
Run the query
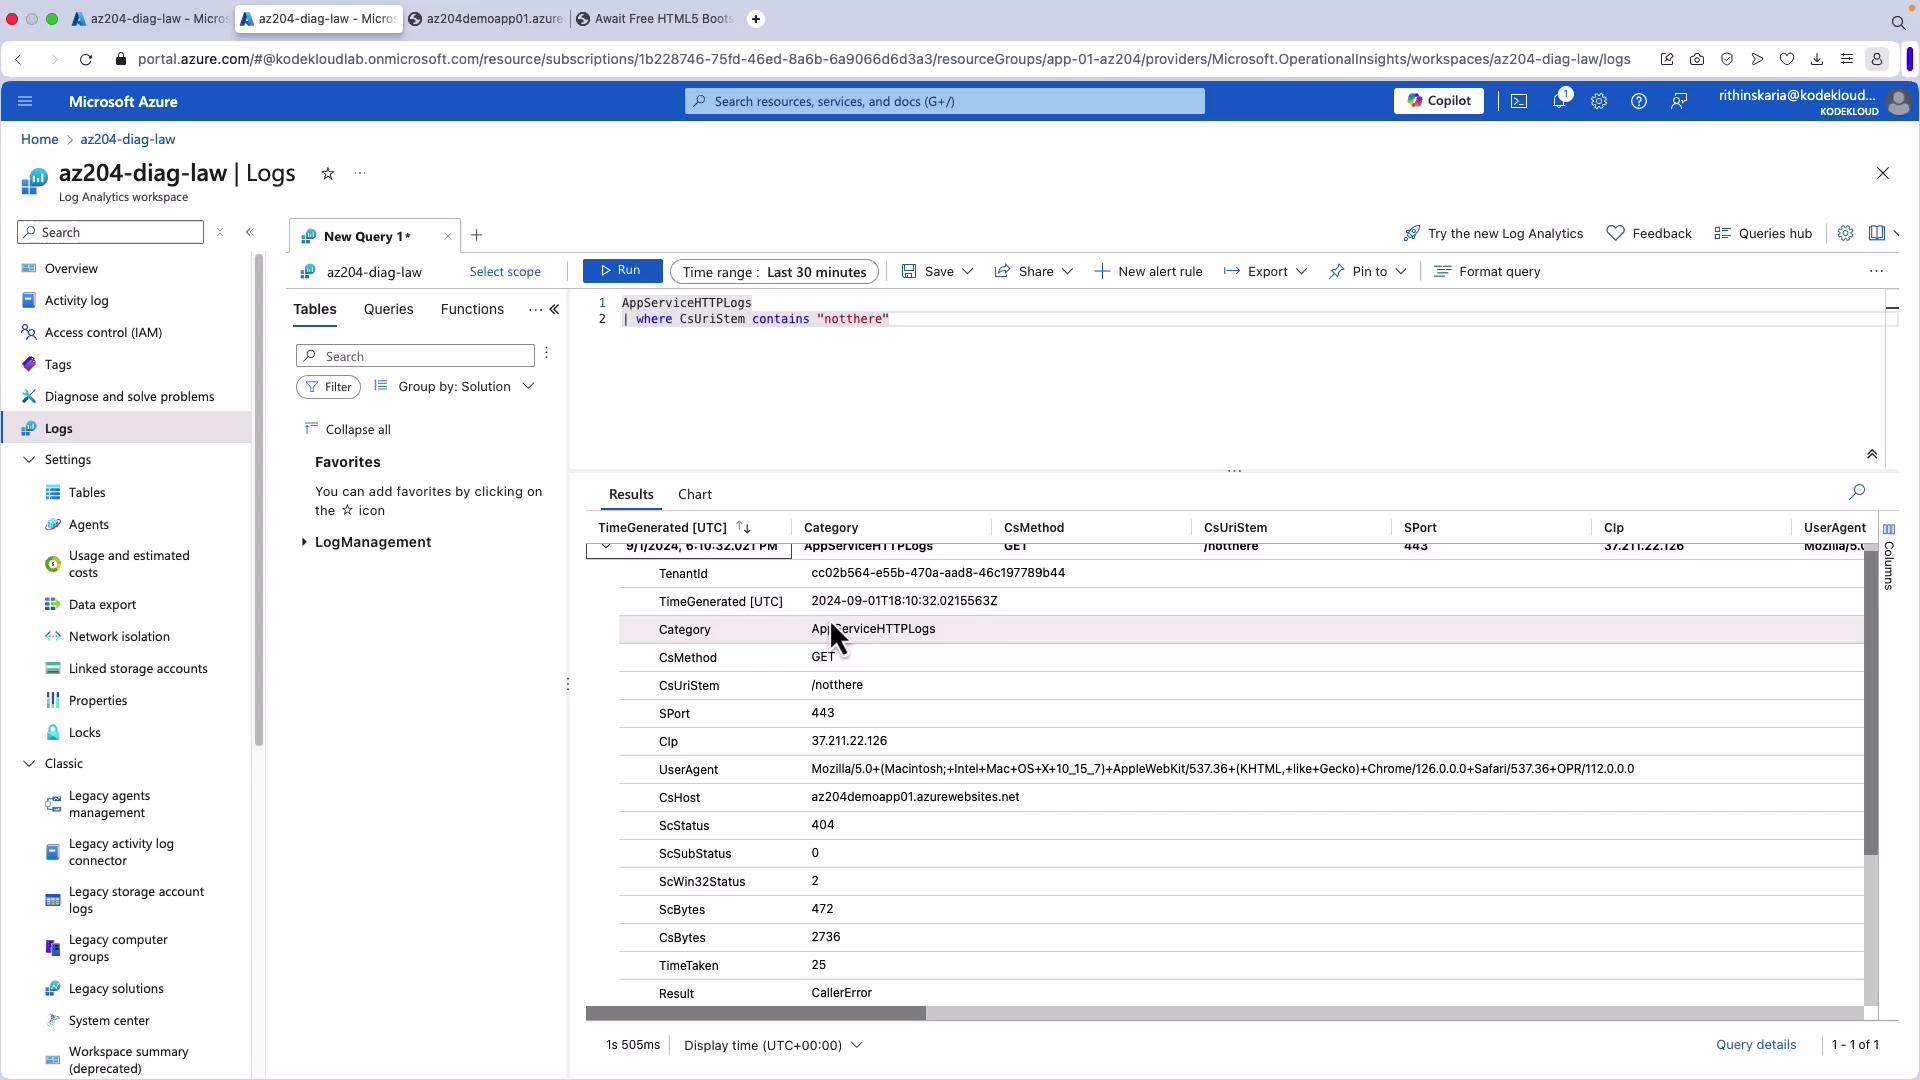click(621, 271)
